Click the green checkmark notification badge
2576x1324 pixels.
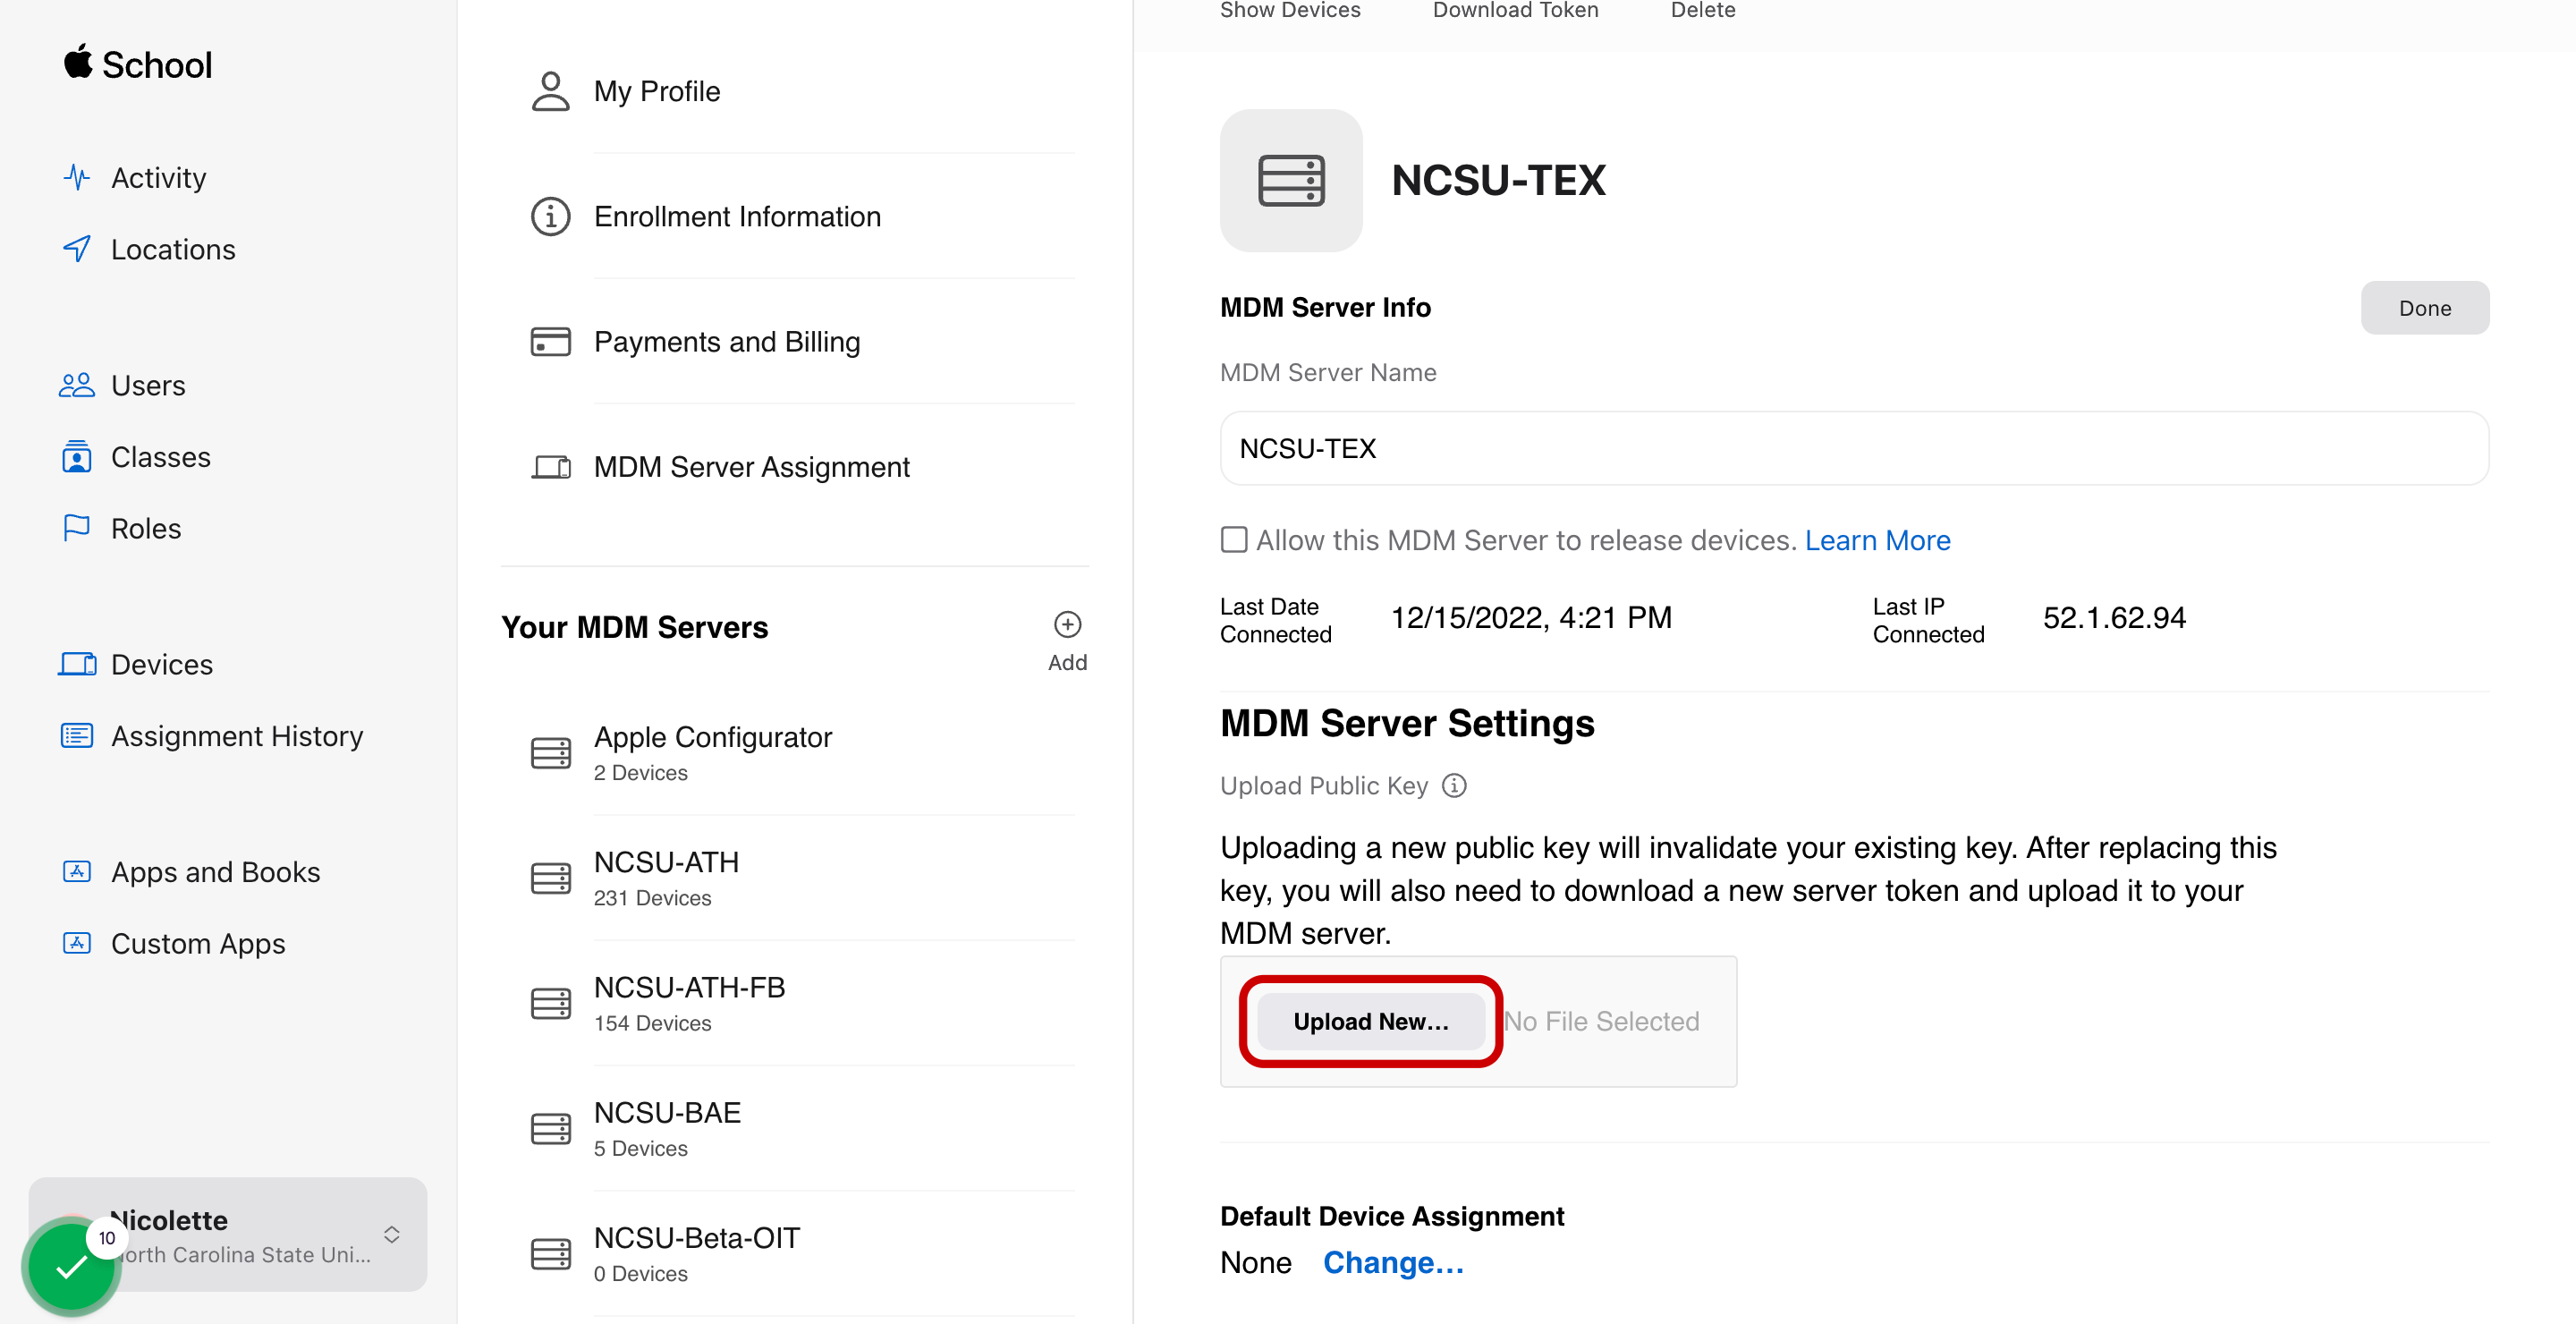(x=71, y=1267)
